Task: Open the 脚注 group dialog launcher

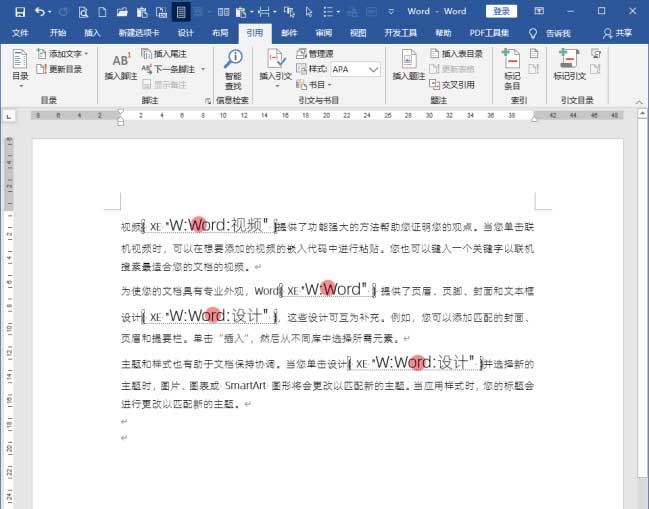Action: [x=208, y=101]
